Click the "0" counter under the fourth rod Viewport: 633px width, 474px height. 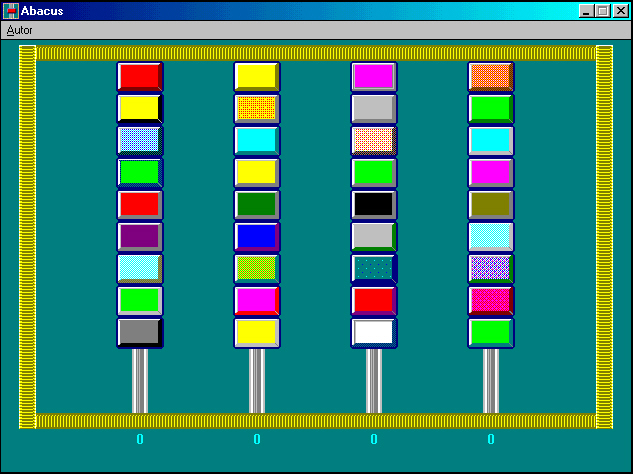tap(491, 439)
